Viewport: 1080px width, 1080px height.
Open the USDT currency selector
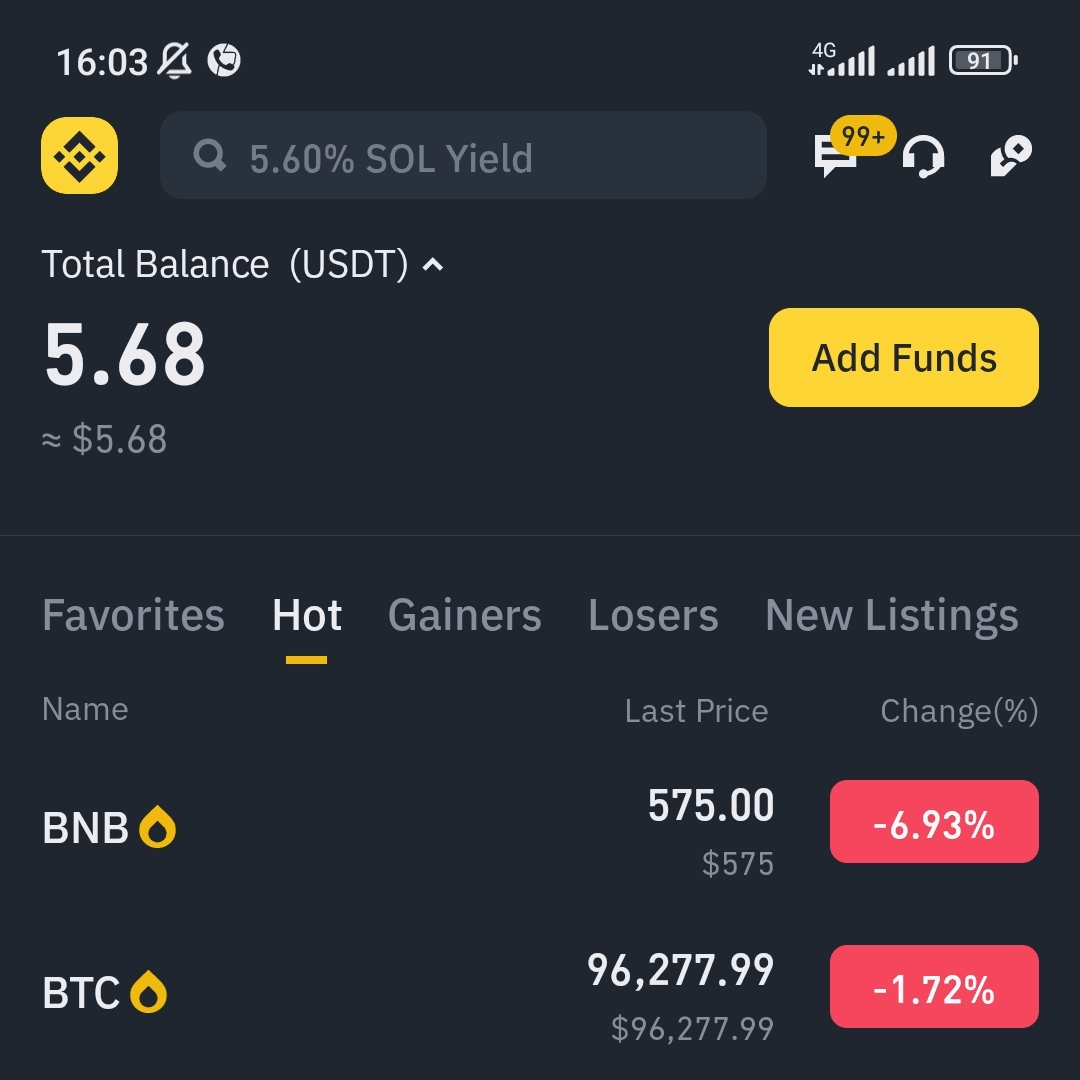click(x=349, y=264)
